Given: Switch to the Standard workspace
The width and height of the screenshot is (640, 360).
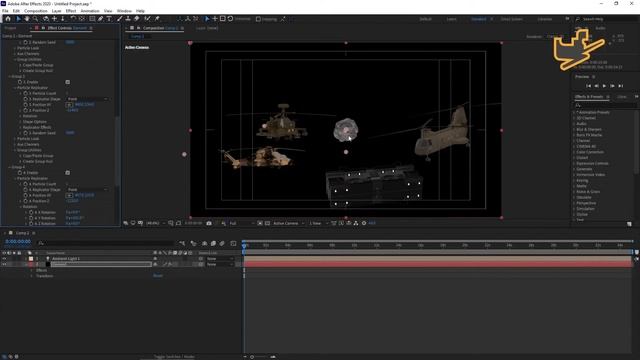Looking at the screenshot, I should (x=478, y=19).
